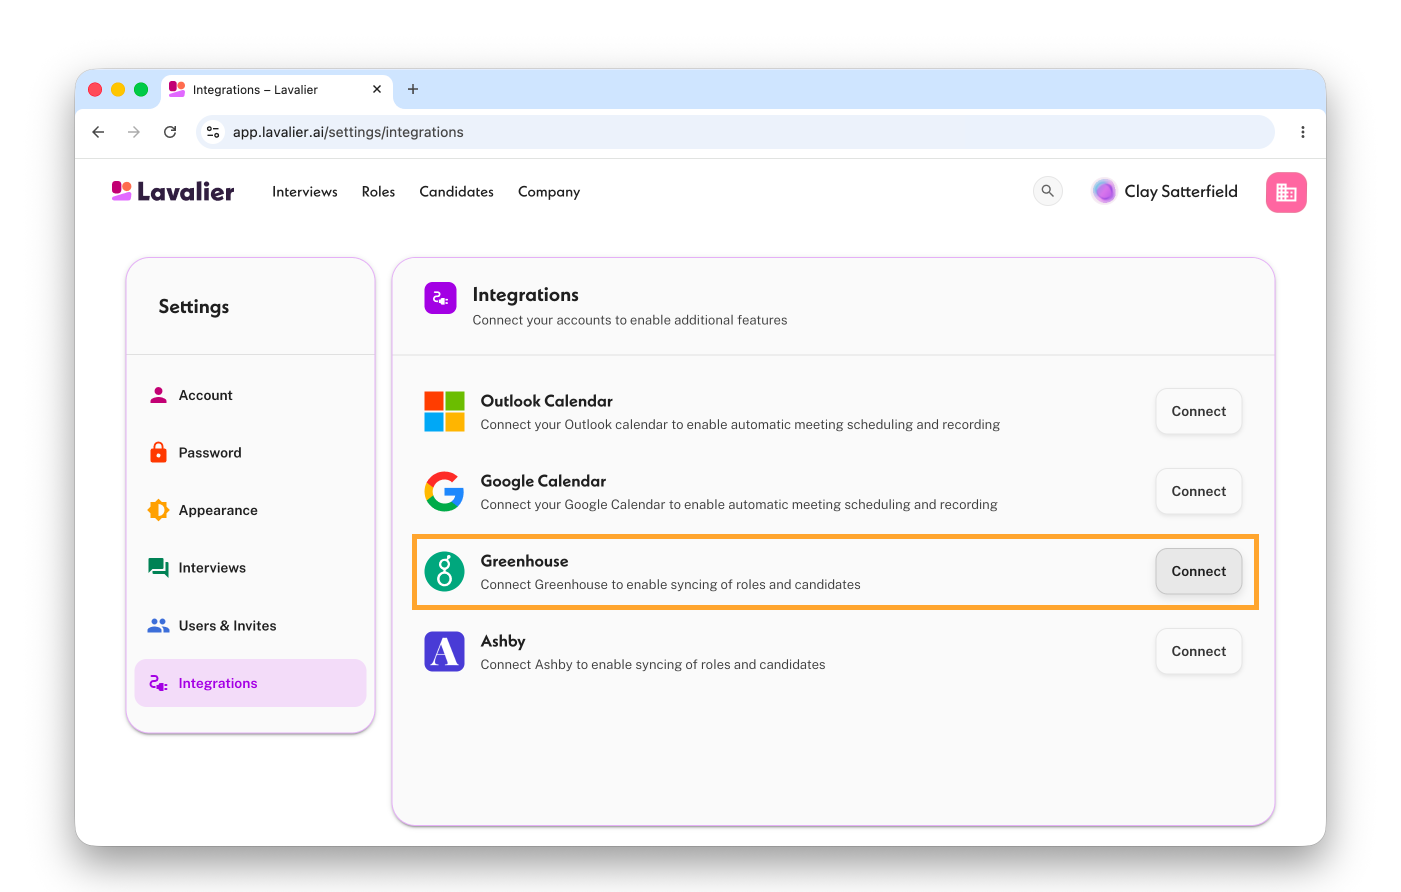The height and width of the screenshot is (892, 1401).
Task: Click the purple Integrations header icon
Action: pyautogui.click(x=440, y=298)
